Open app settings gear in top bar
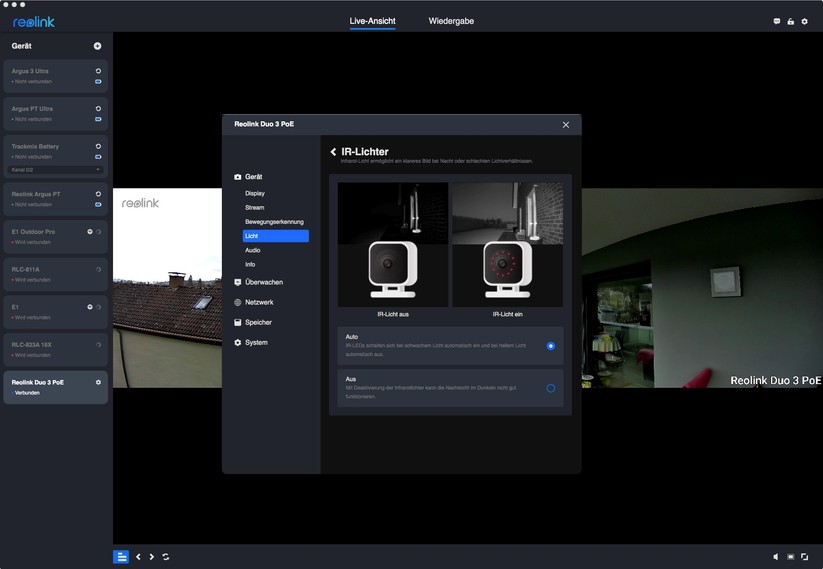This screenshot has width=823, height=569. [804, 21]
